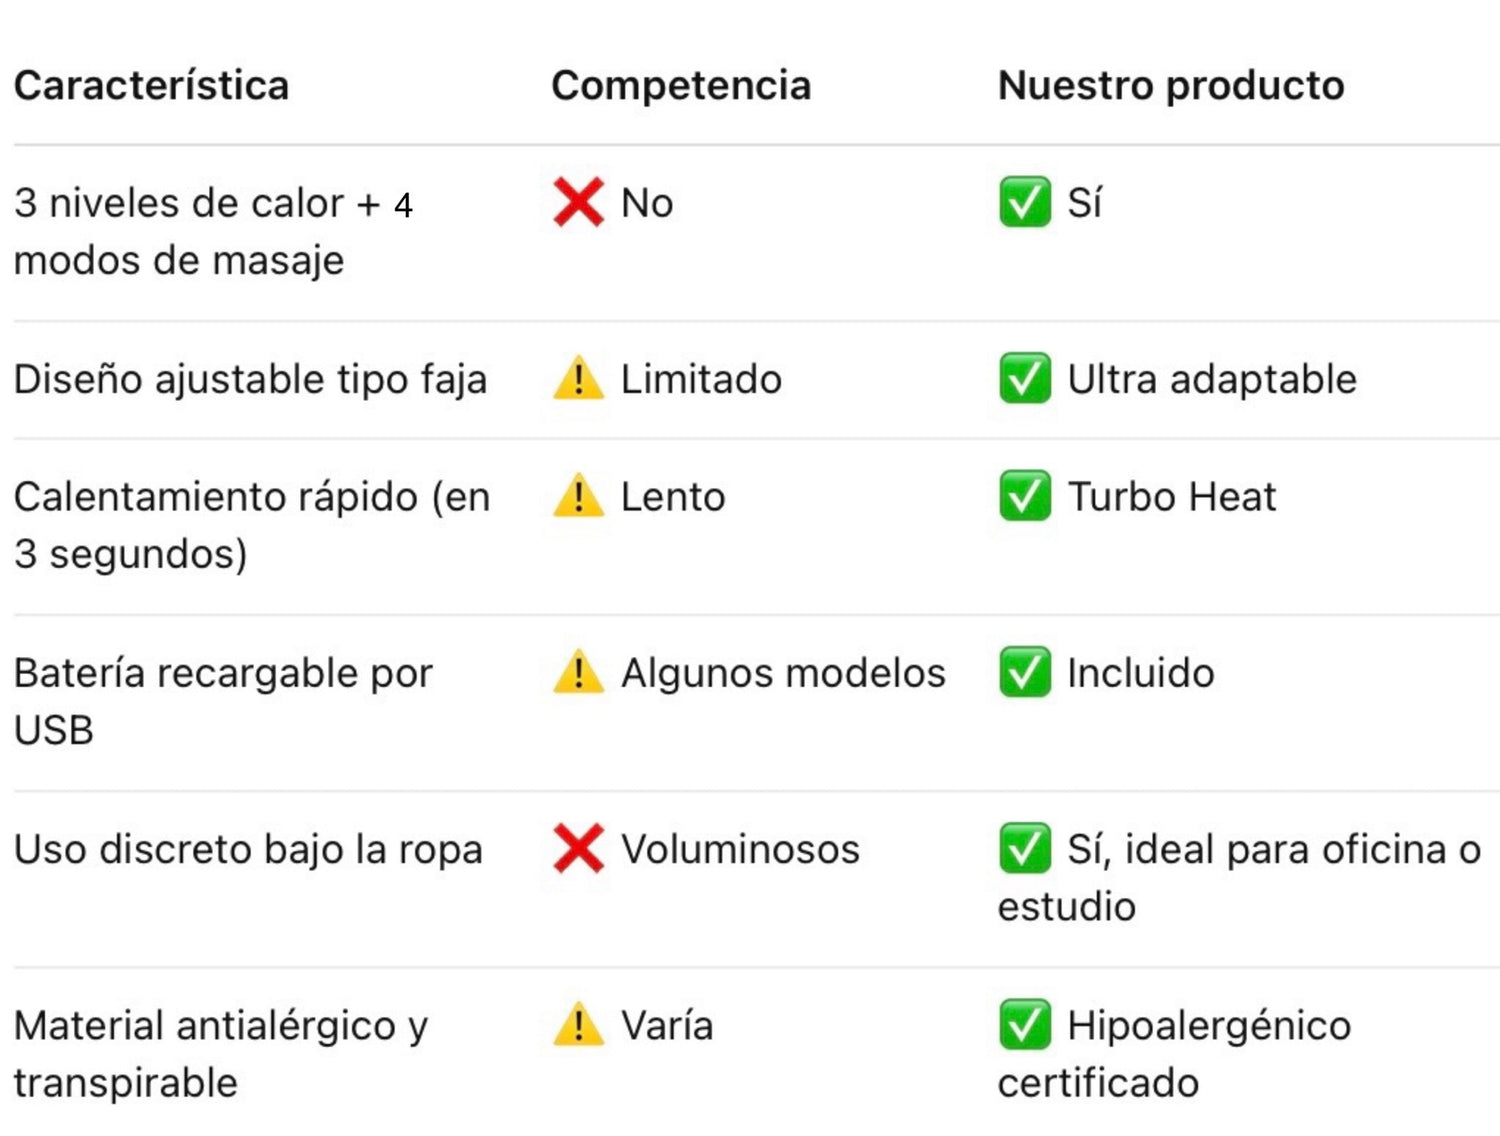The image size is (1500, 1136).
Task: Click the warning icon beside Algunos modelos
Action: coord(578,672)
